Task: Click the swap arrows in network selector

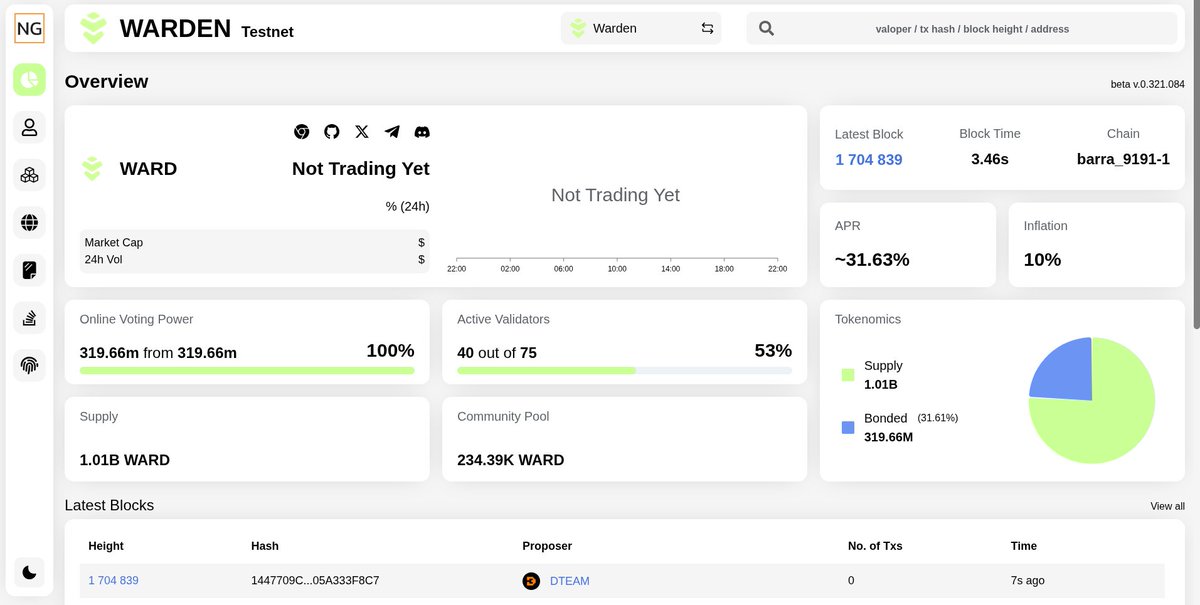Action: 707,28
